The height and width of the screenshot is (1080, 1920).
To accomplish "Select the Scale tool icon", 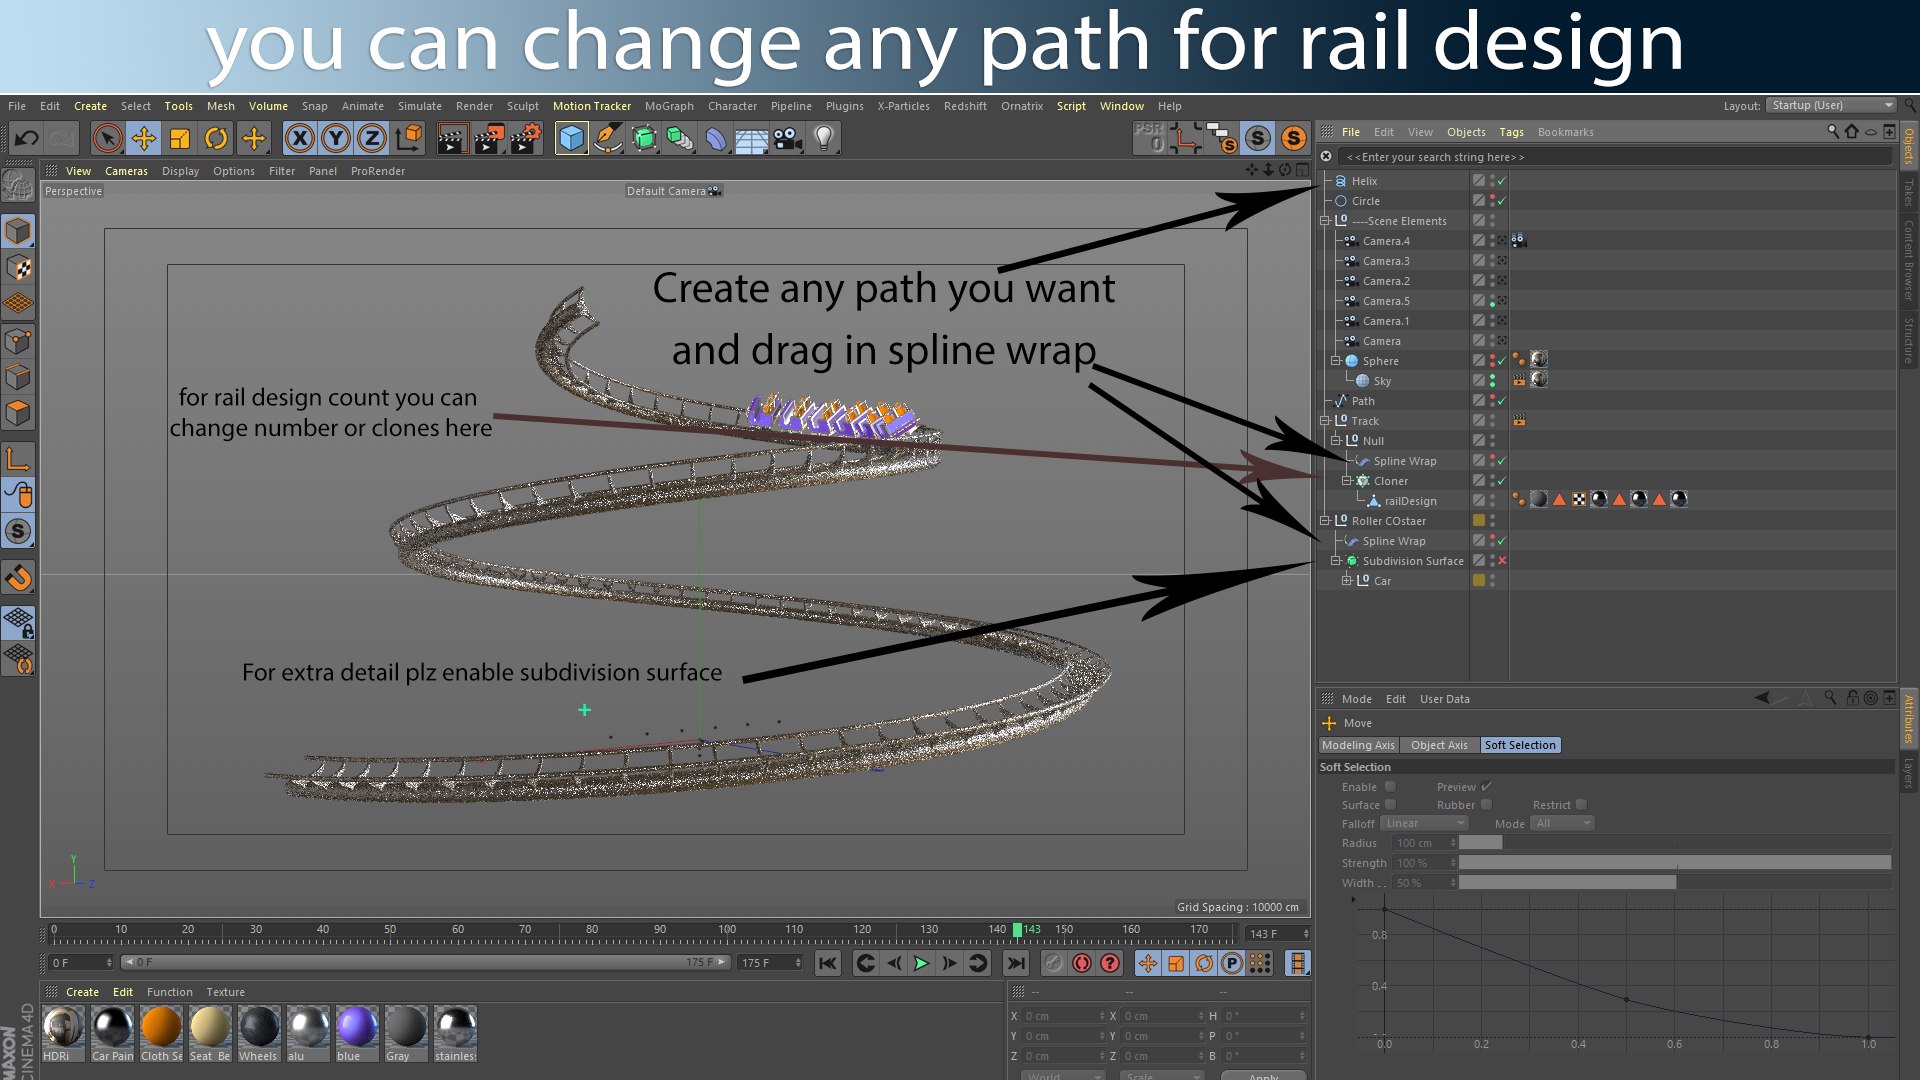I will [x=180, y=138].
